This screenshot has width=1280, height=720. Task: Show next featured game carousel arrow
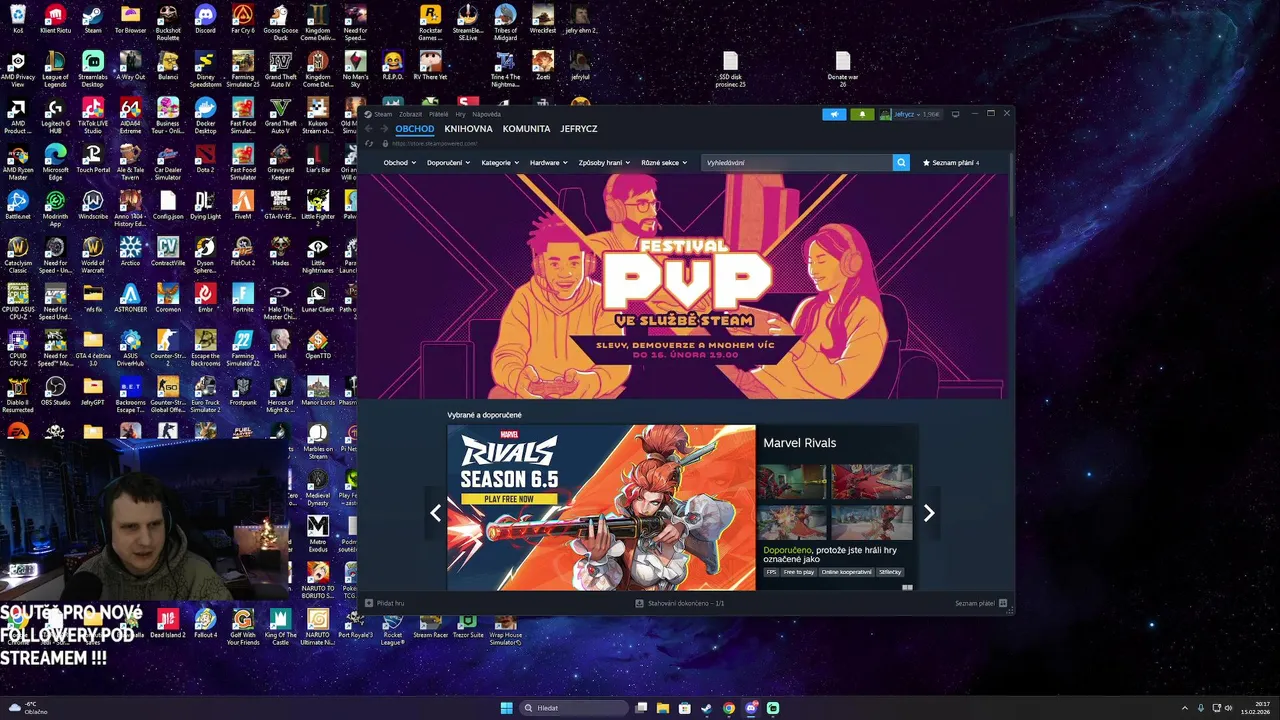coord(929,513)
